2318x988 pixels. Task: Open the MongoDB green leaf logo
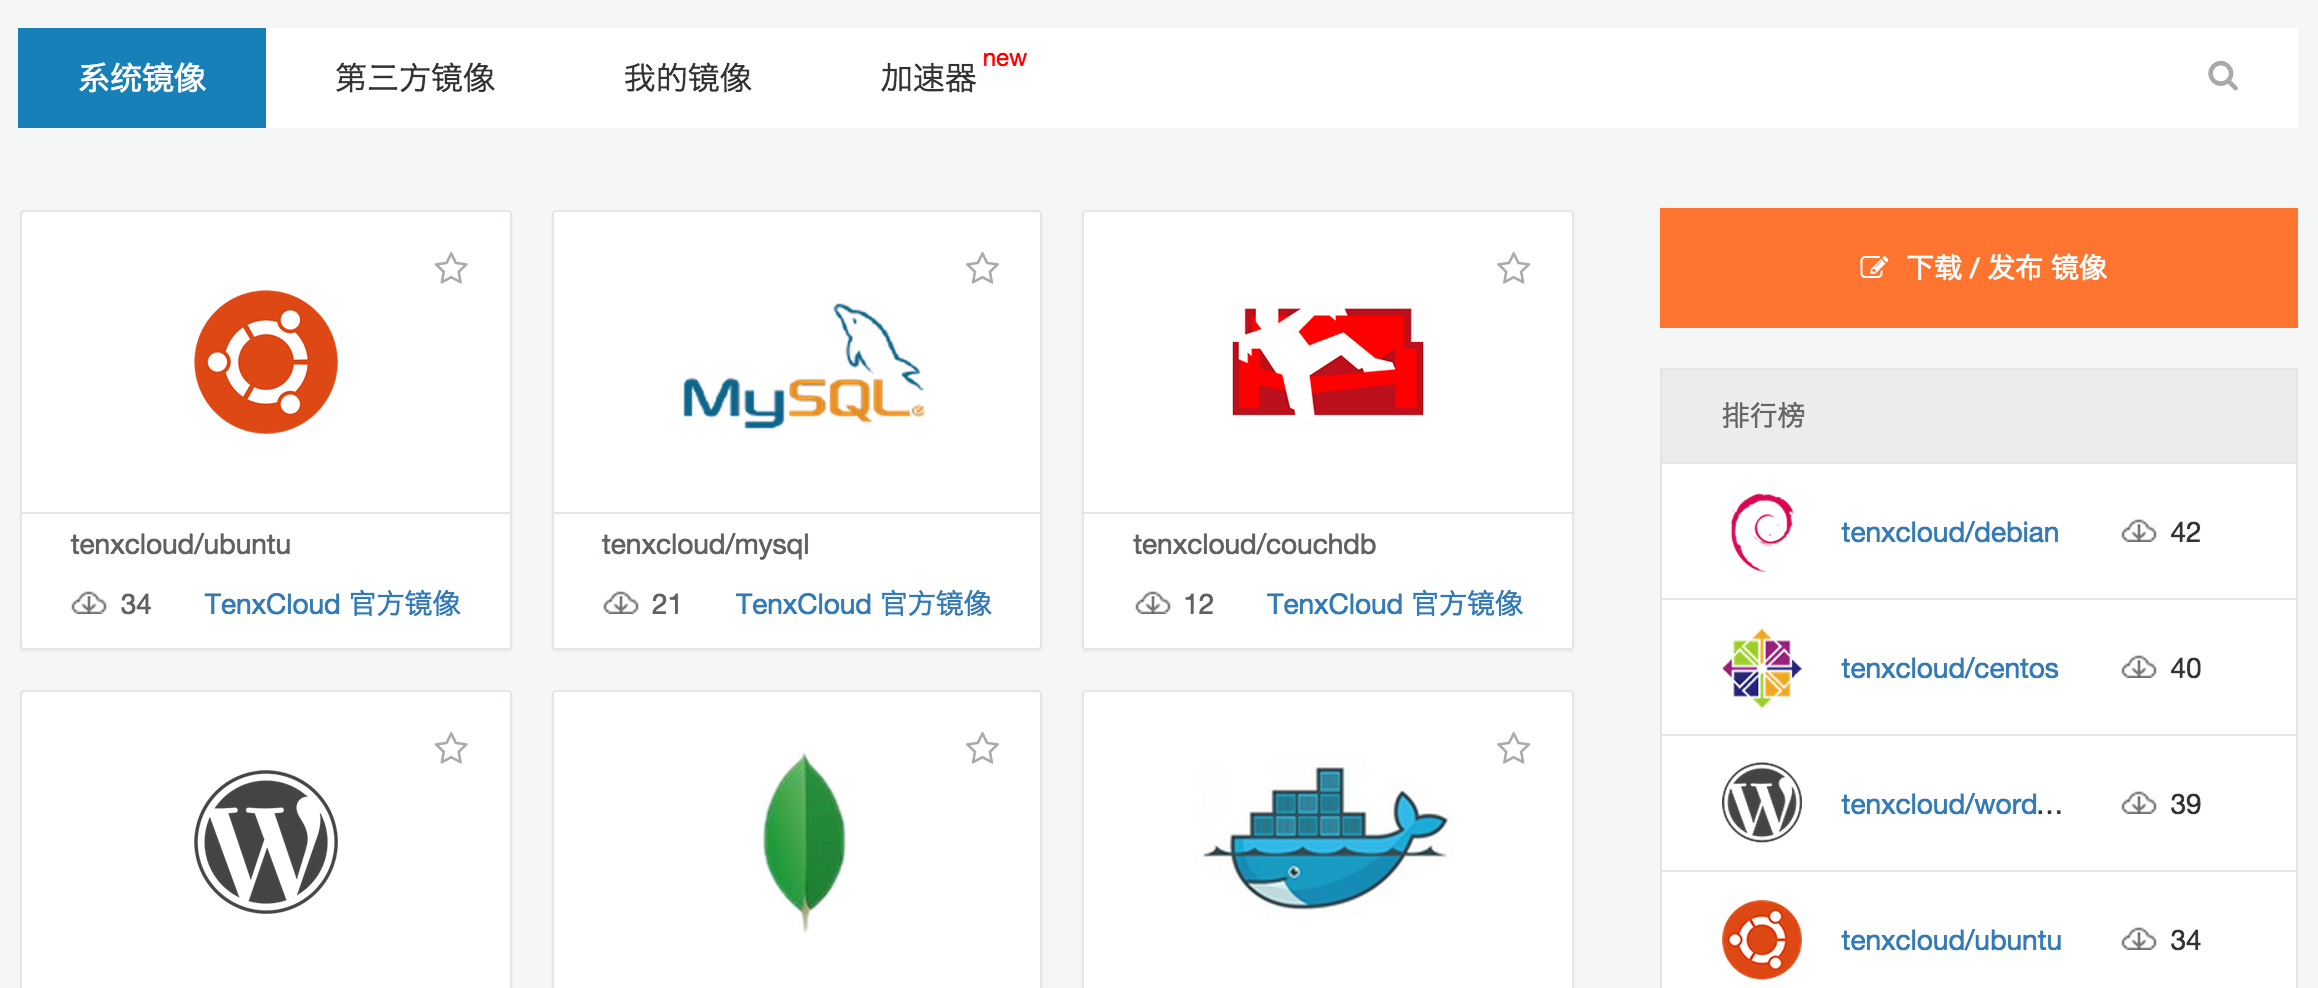[804, 842]
